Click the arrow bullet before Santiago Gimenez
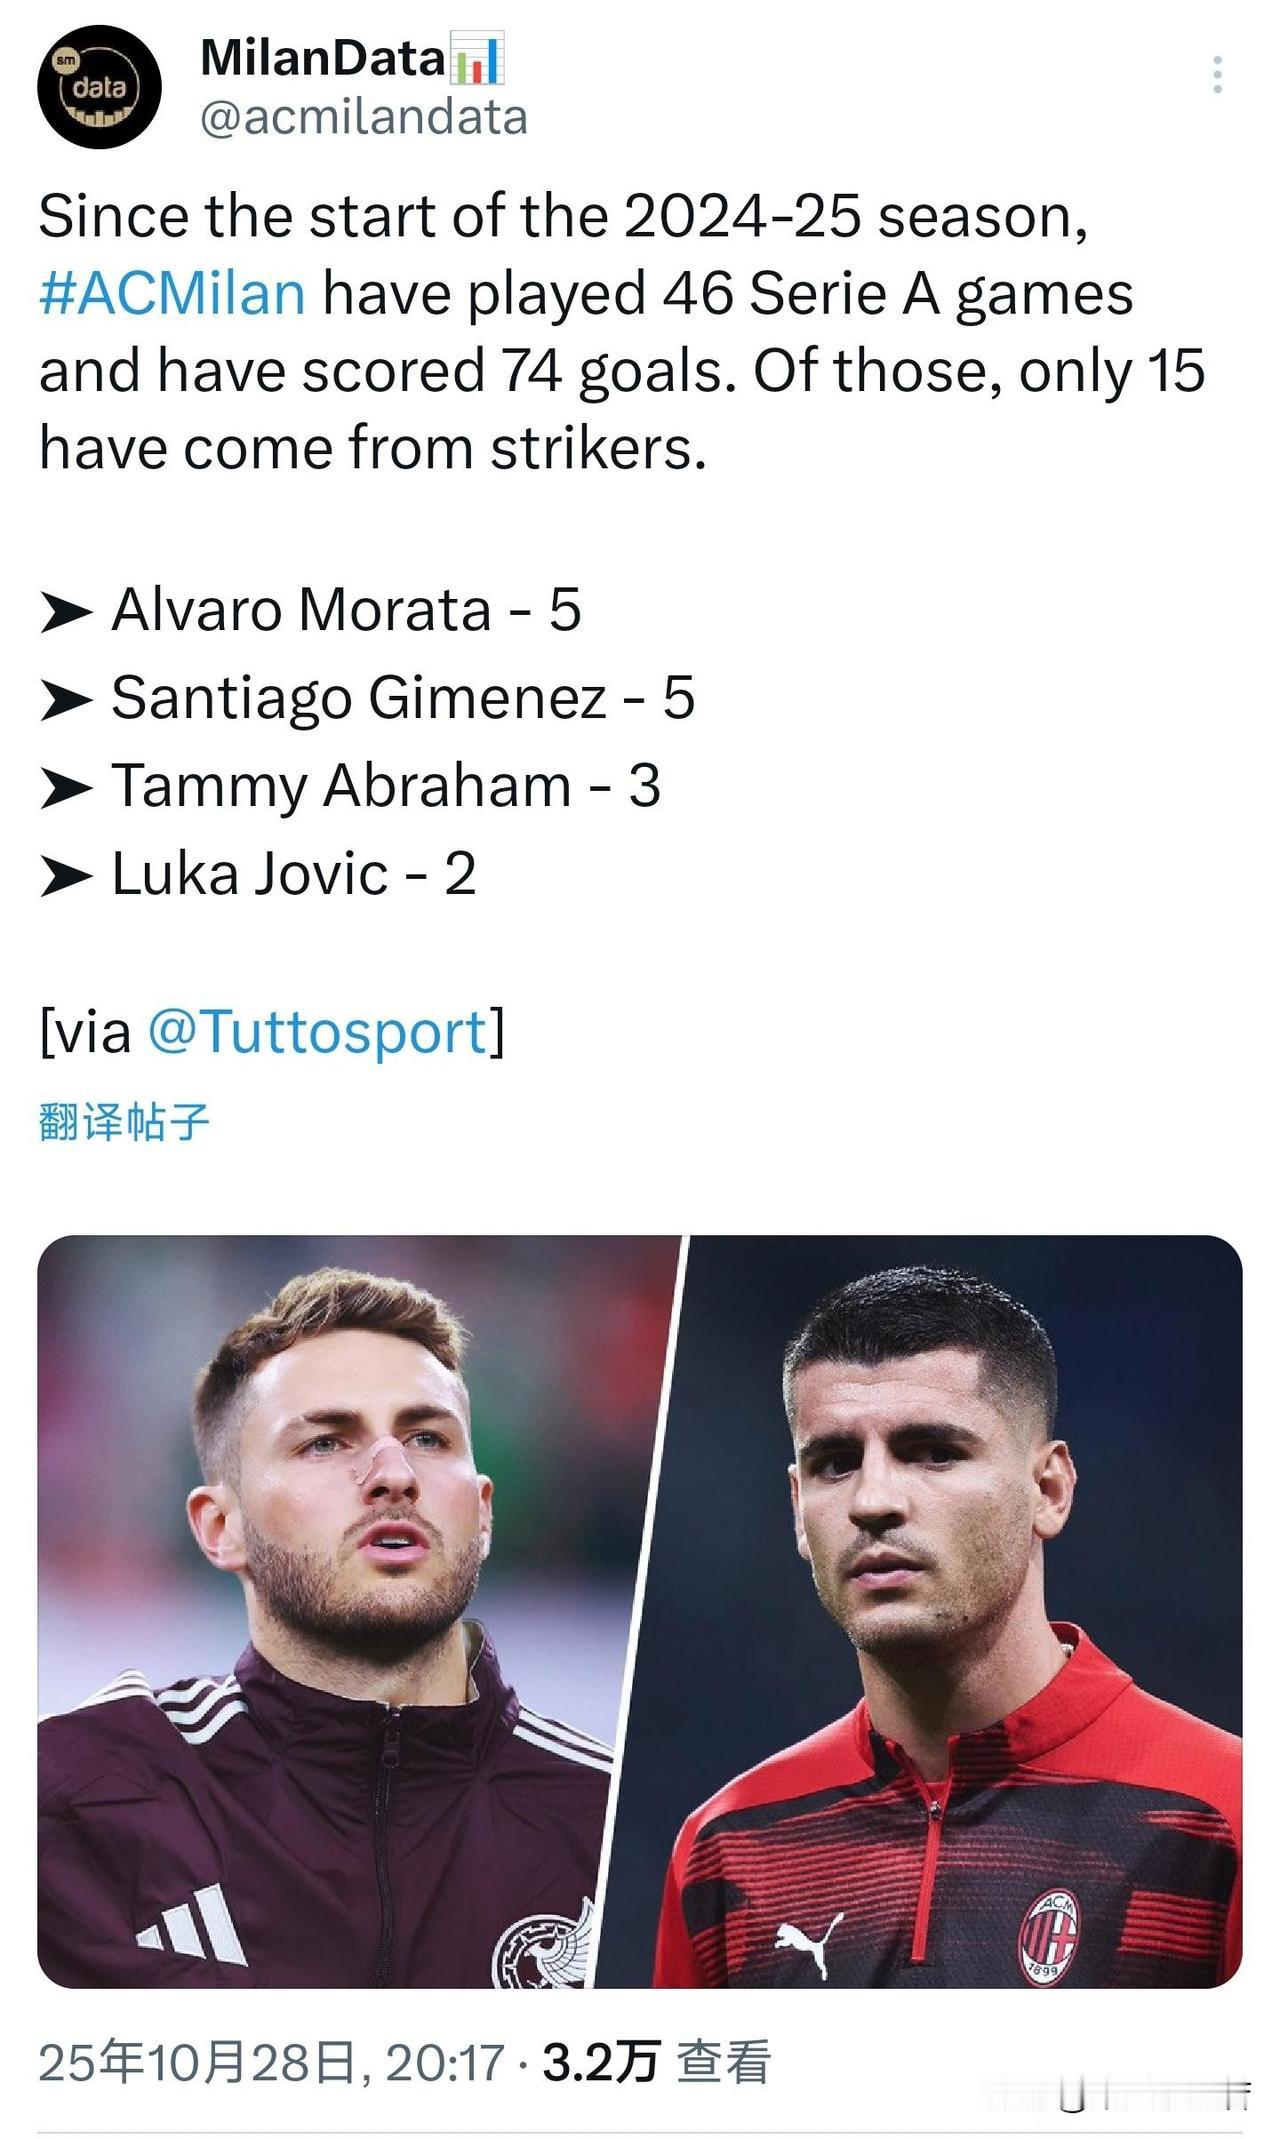1280x2139 pixels. (66, 700)
